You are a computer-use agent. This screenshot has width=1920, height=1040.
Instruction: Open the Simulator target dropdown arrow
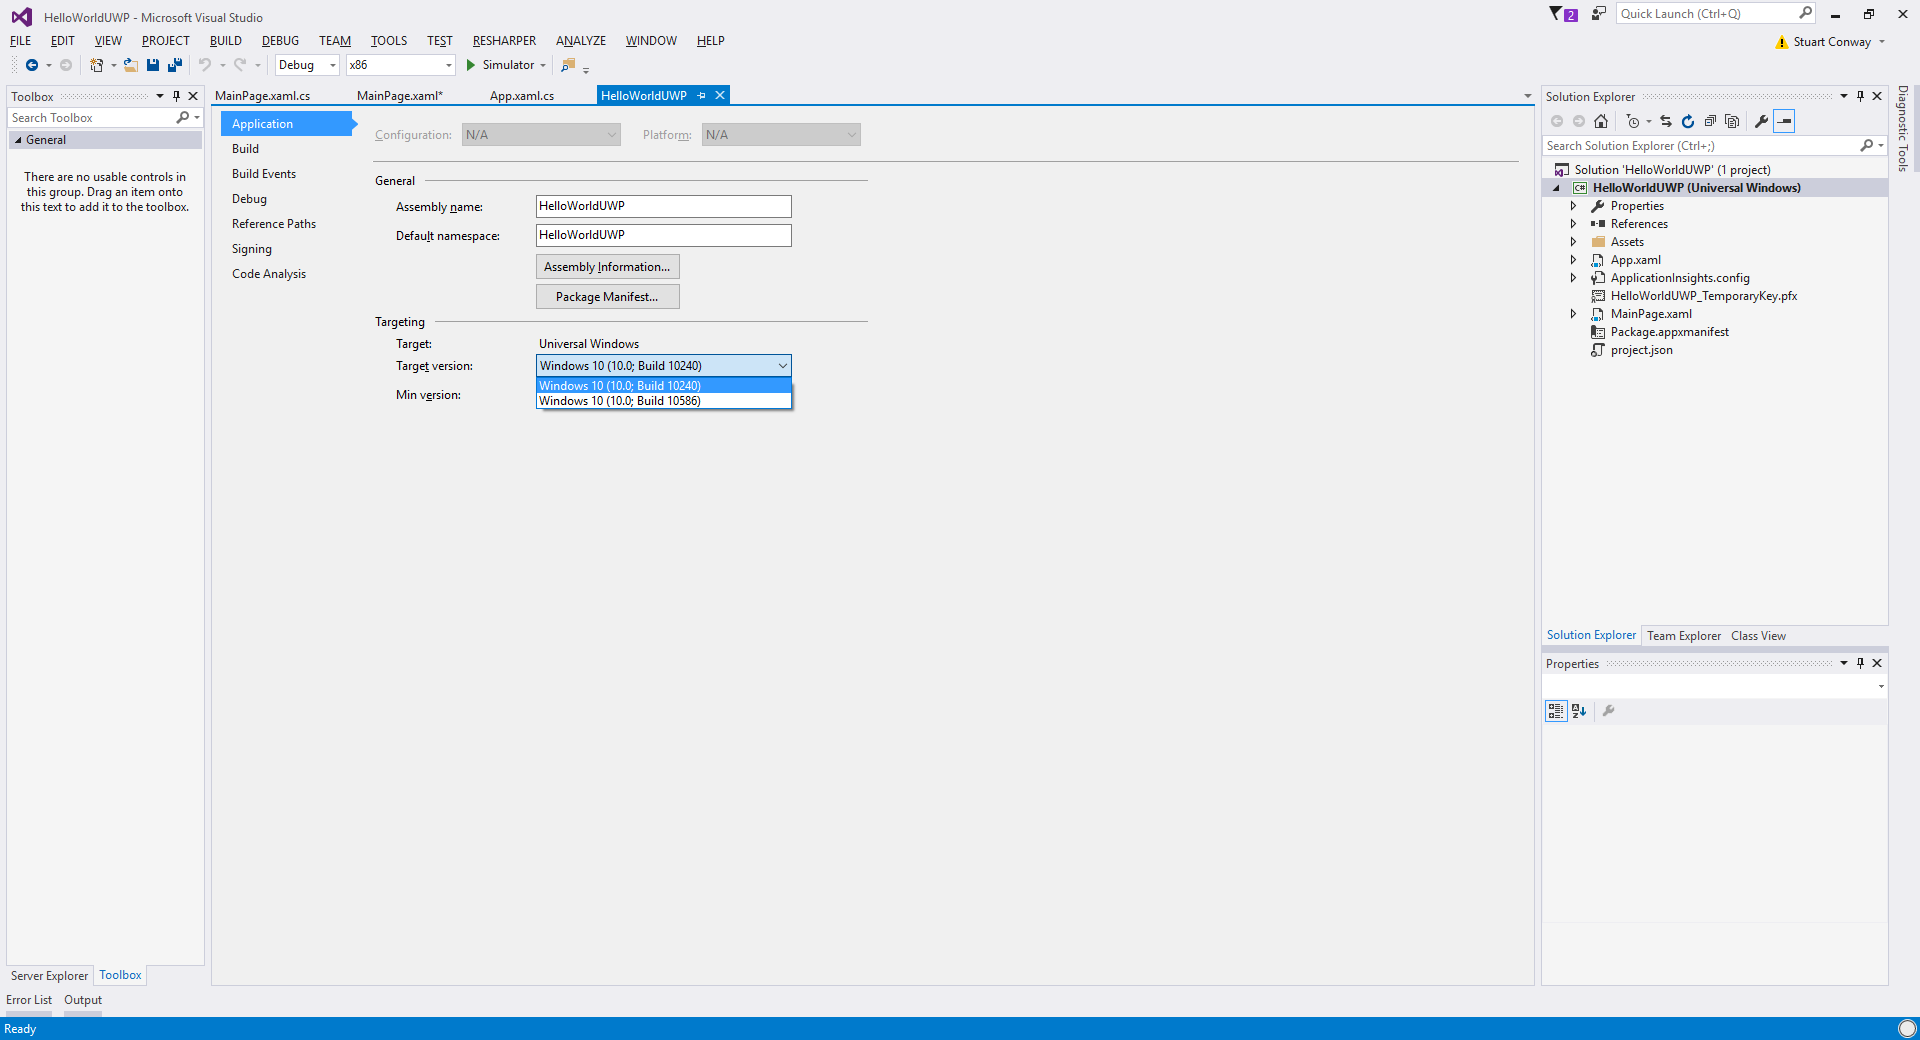tap(543, 66)
